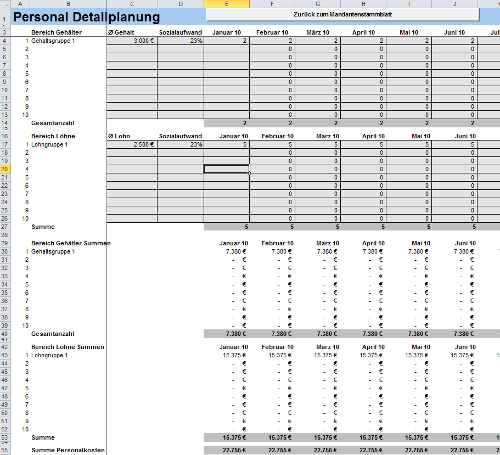Click the Ø Gehalt column label
The height and width of the screenshot is (455, 500).
click(x=121, y=32)
